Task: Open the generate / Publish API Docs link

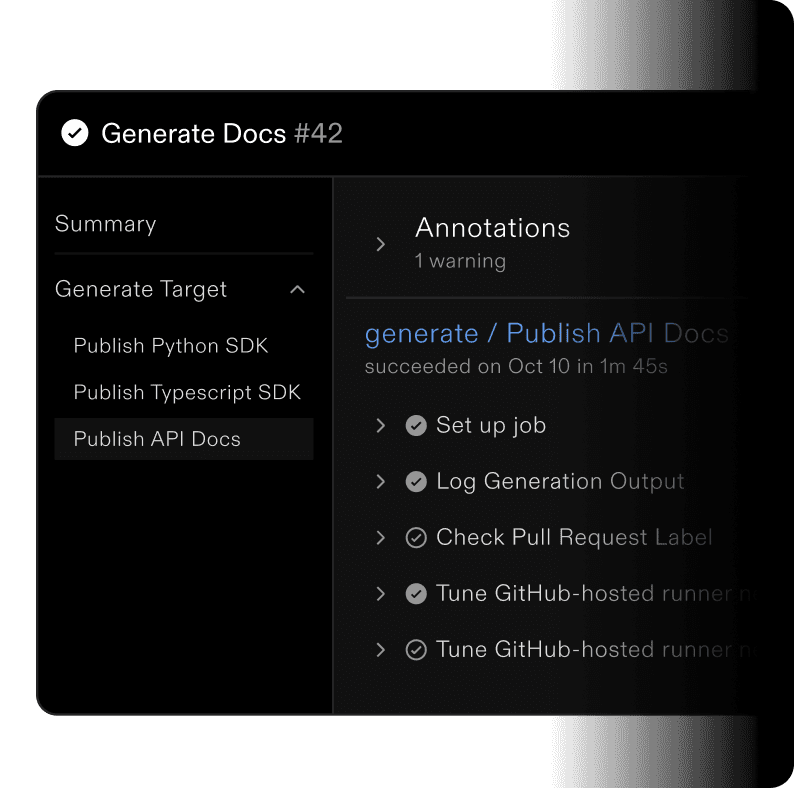Action: pos(546,333)
